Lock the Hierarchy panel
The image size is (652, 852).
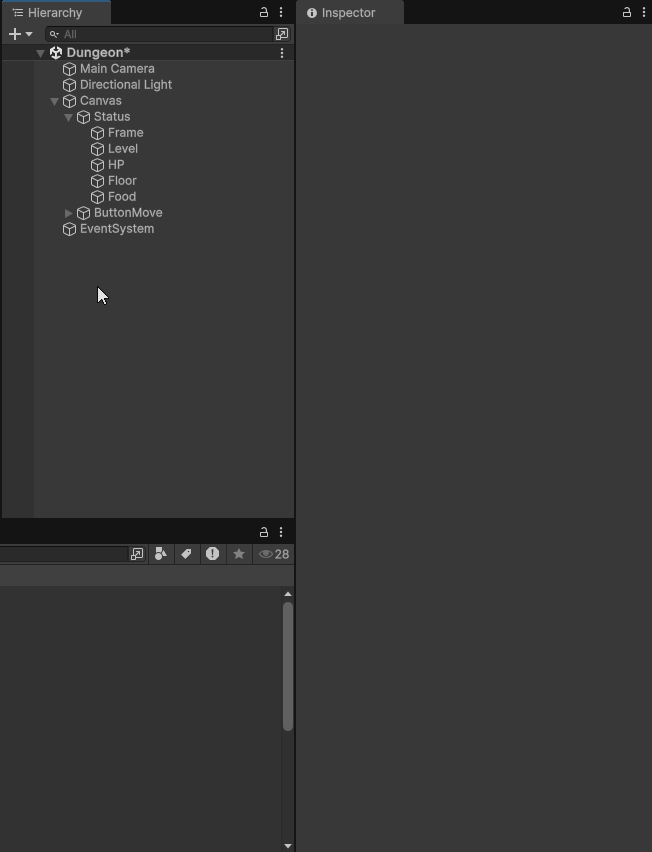click(x=264, y=12)
